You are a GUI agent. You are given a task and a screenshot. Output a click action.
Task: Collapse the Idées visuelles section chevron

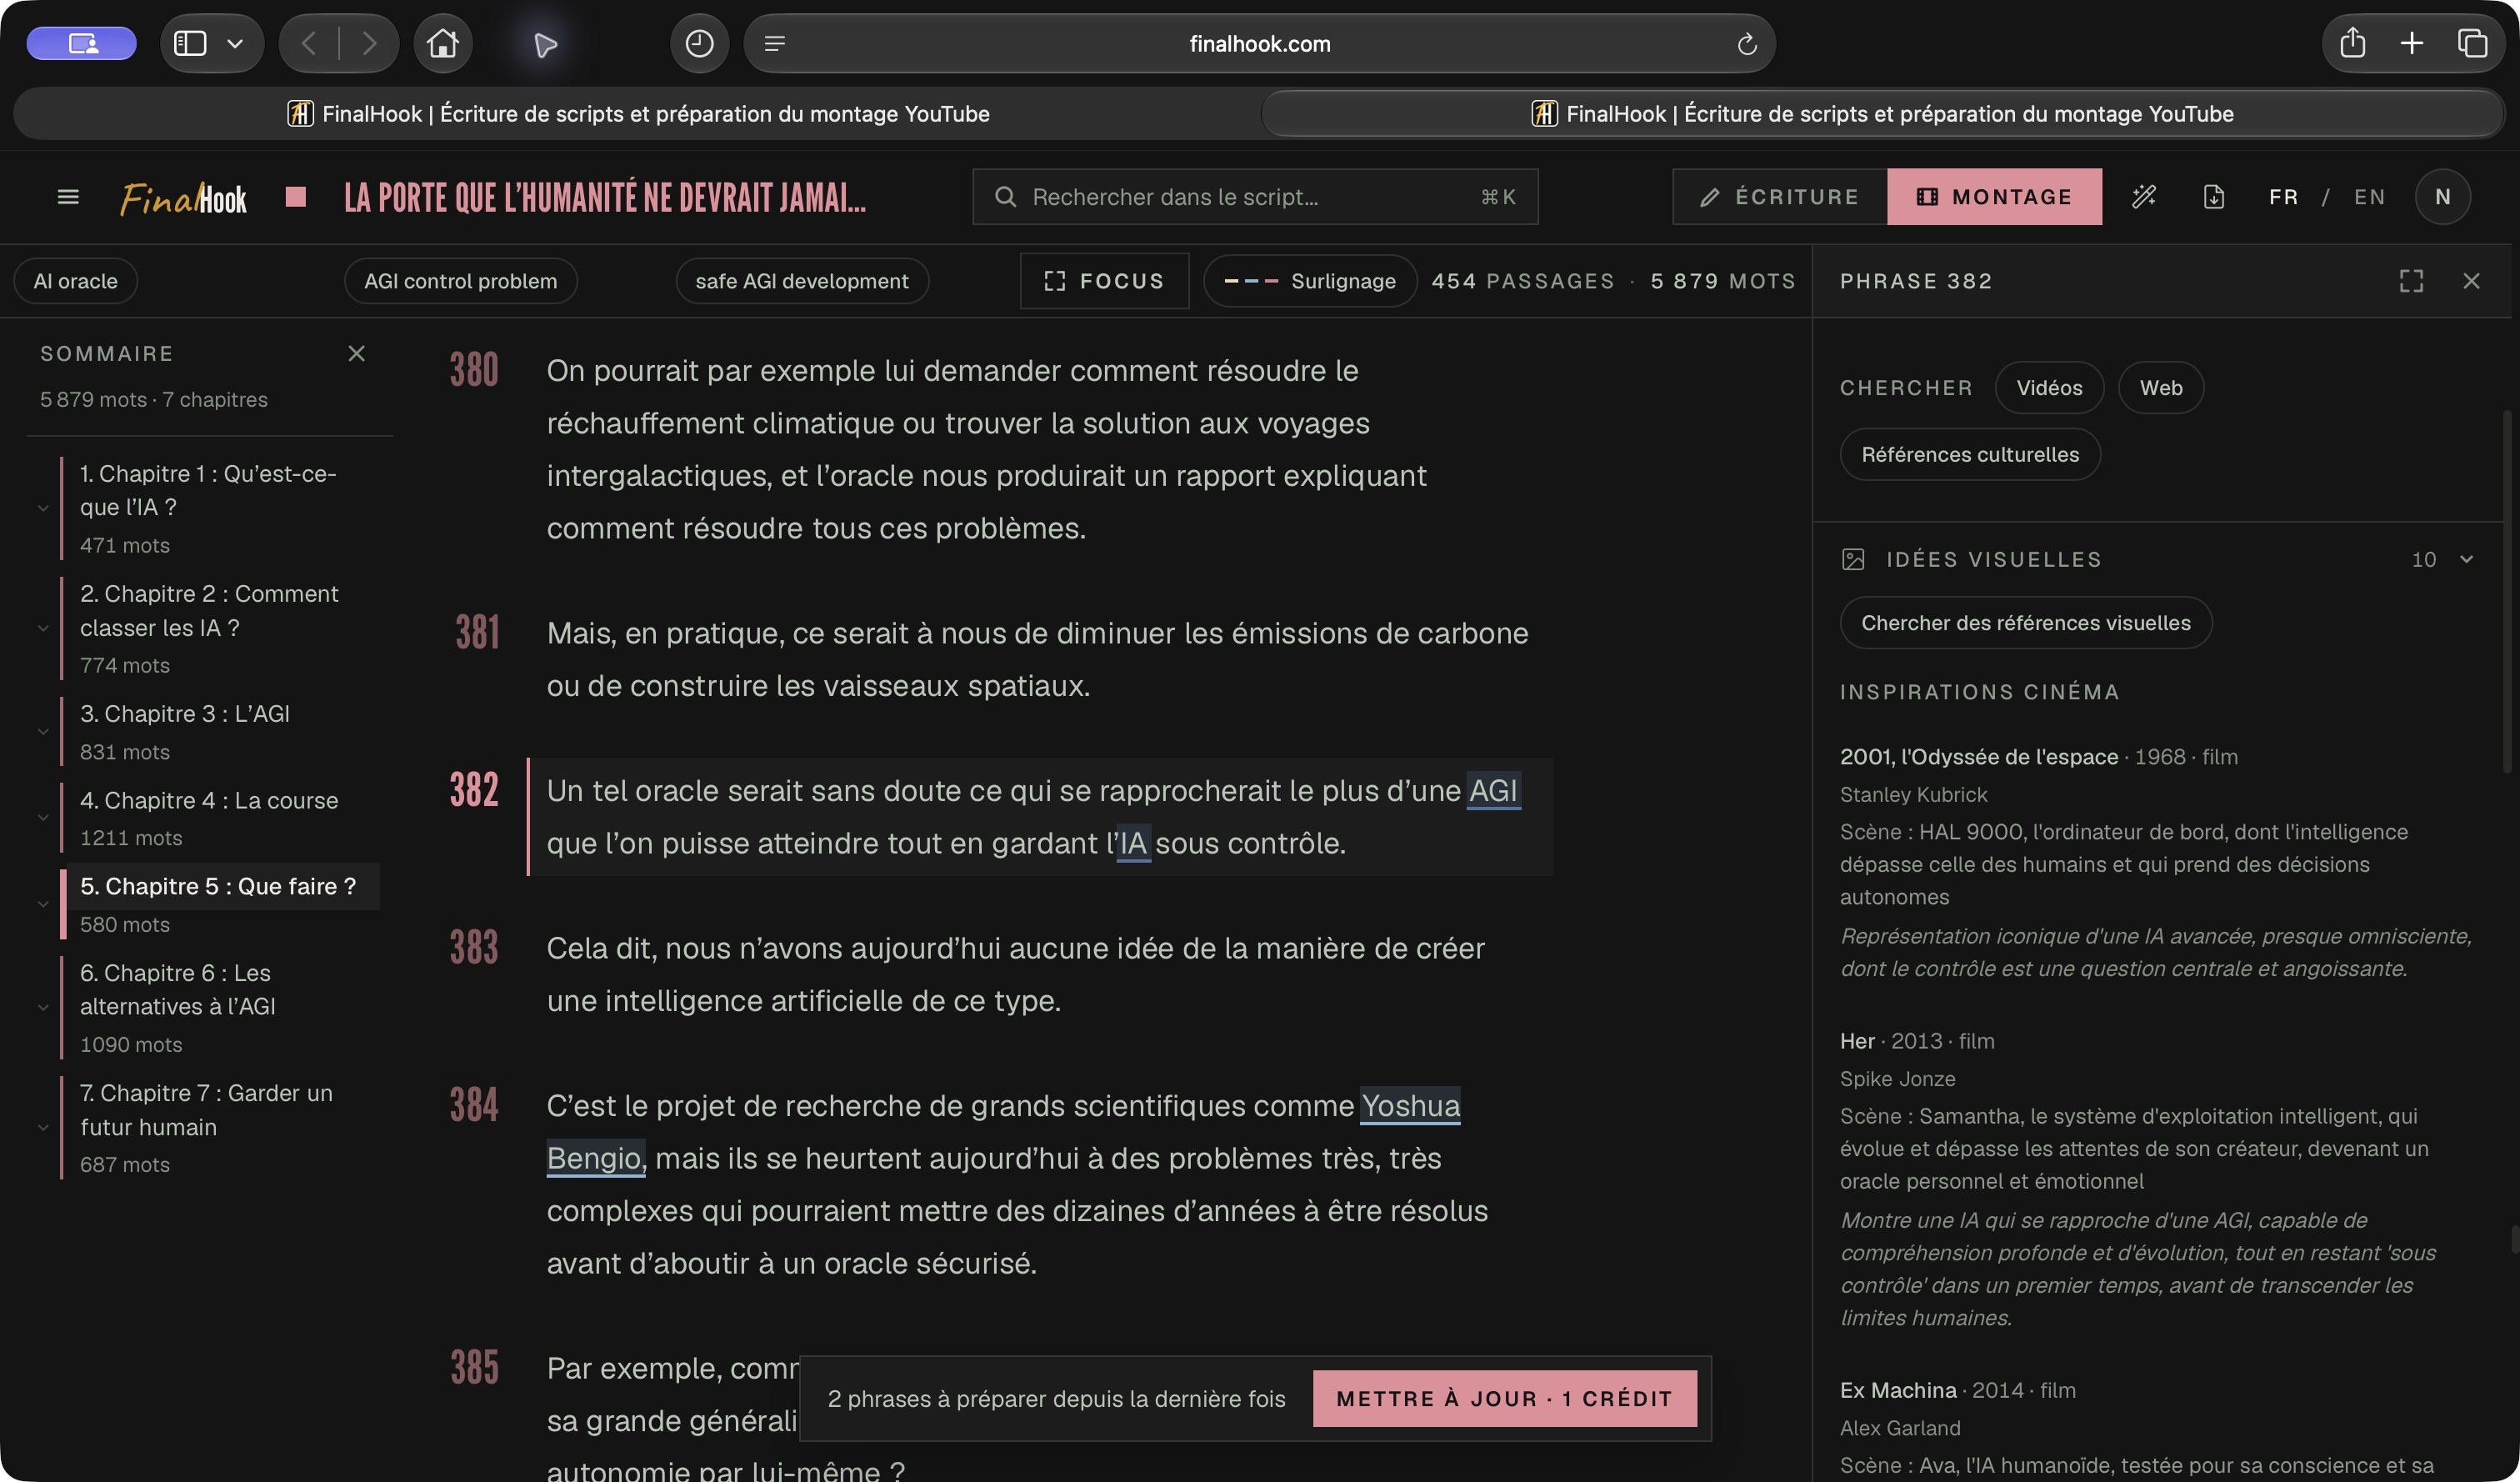coord(2466,559)
